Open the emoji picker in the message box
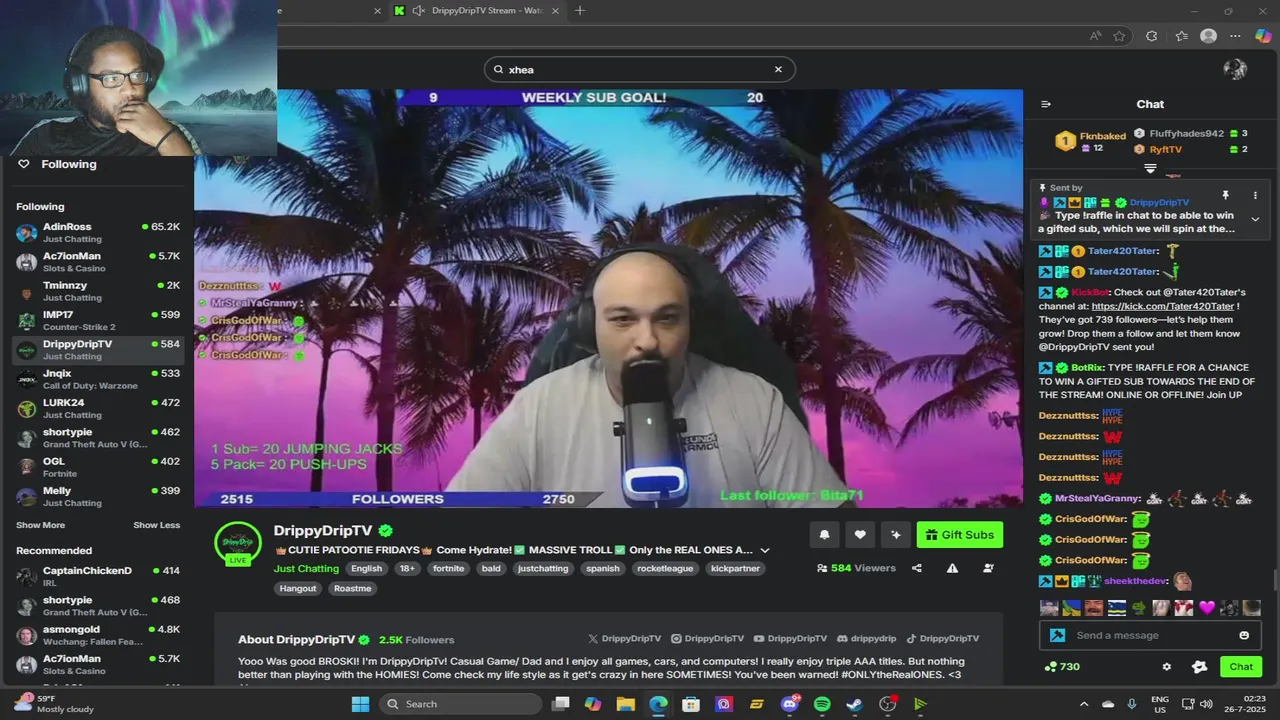The width and height of the screenshot is (1280, 720). (1244, 635)
